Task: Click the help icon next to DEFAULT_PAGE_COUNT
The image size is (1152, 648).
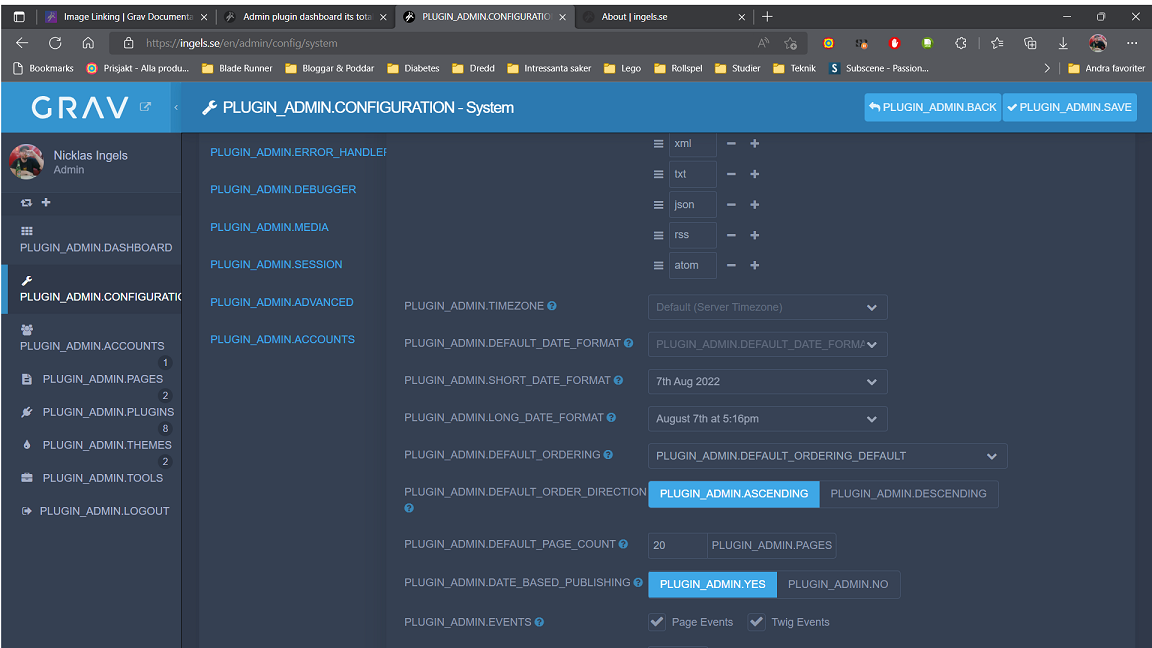Action: 623,544
